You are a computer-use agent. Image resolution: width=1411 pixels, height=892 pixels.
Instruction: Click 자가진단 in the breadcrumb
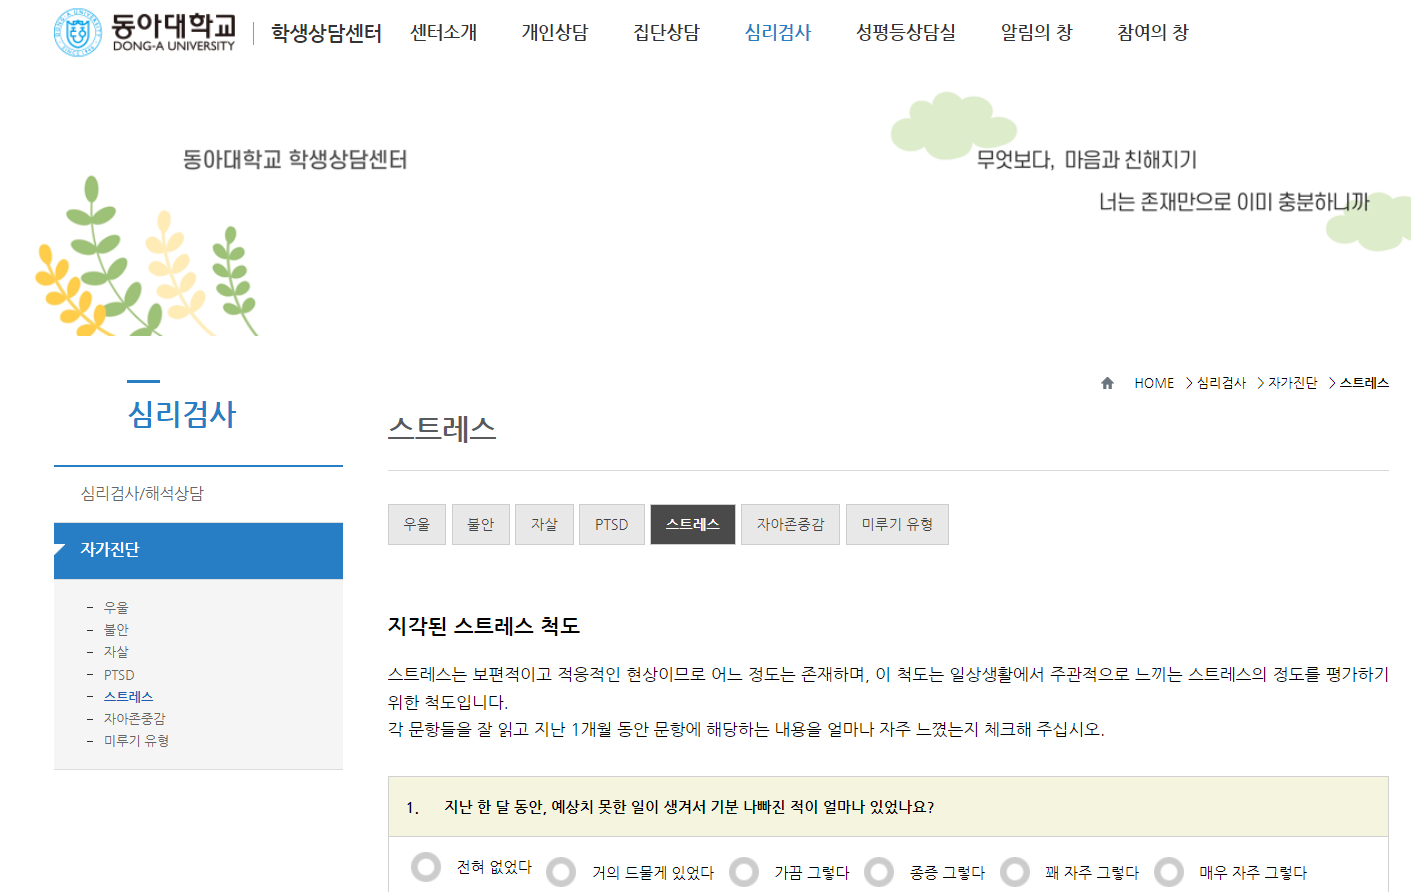1292,383
